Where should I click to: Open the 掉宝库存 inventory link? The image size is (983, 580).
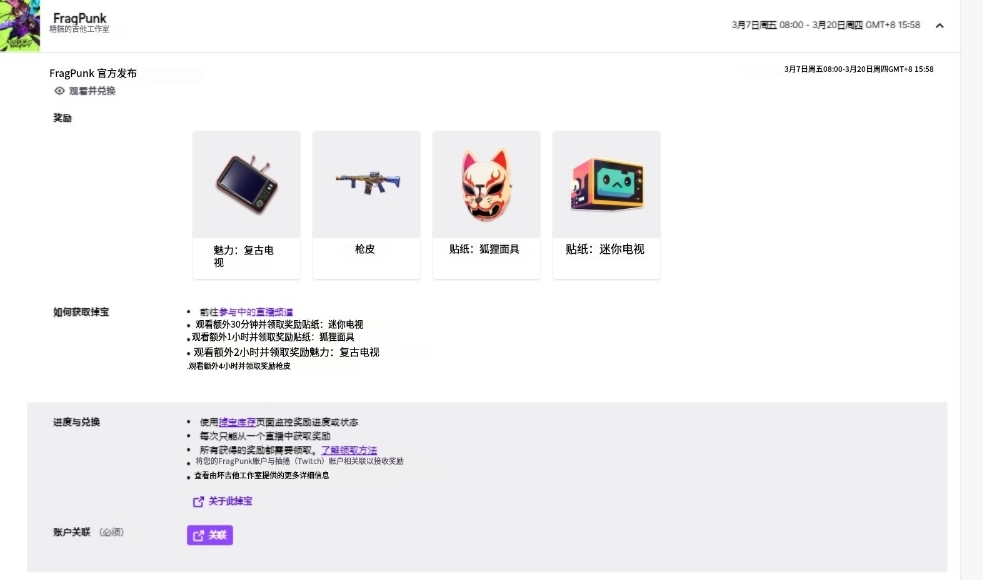pyautogui.click(x=237, y=422)
